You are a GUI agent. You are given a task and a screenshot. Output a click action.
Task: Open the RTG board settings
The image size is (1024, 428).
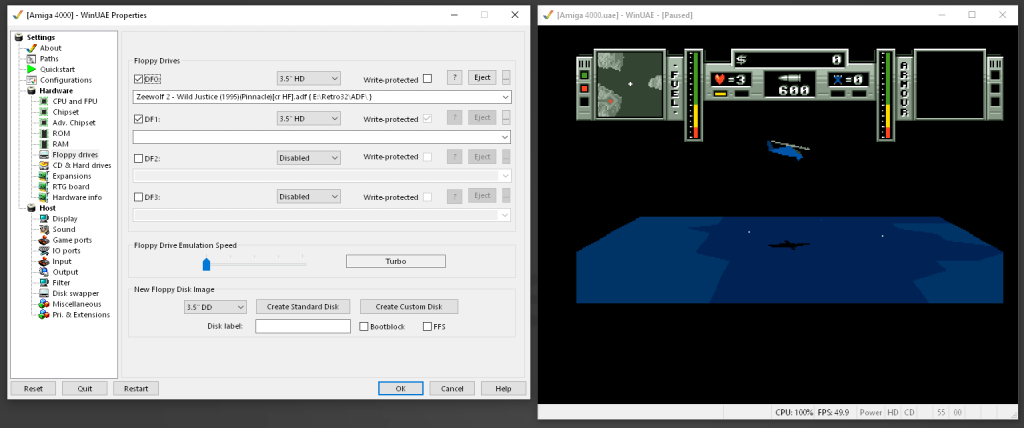tap(71, 187)
